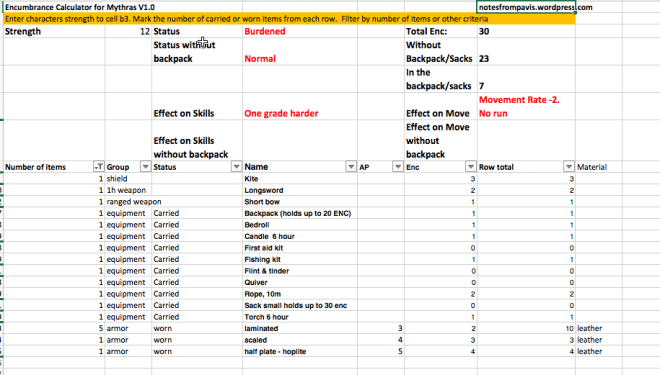The image size is (660, 375).
Task: Select the 'Rope, 10m' cell
Action: [x=300, y=294]
